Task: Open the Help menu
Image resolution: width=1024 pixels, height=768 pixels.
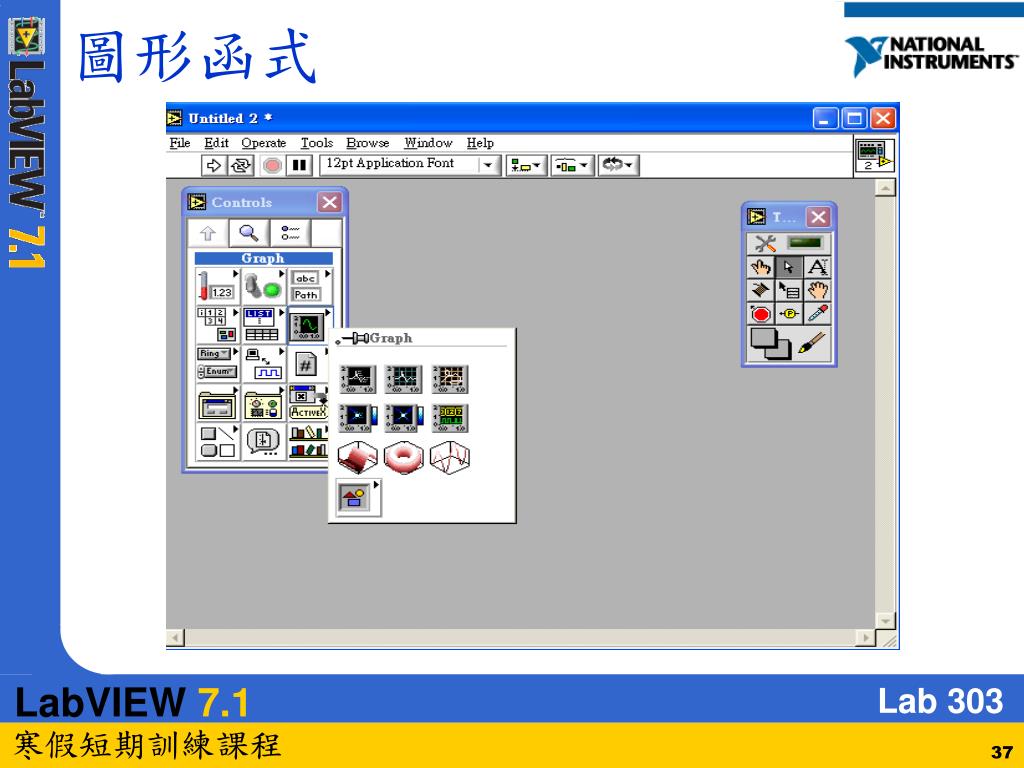Action: coord(480,143)
